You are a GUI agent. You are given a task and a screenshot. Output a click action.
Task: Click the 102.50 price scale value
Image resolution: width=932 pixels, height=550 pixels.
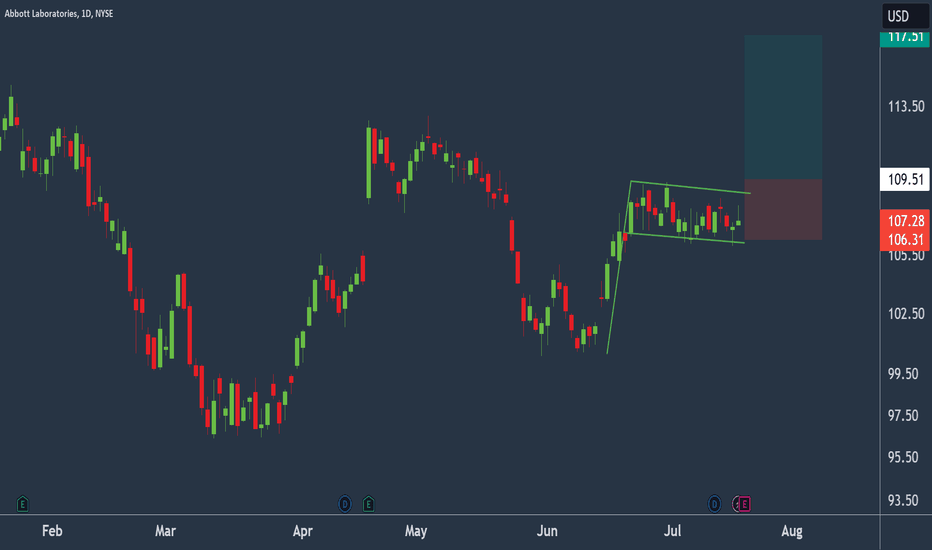pos(906,314)
